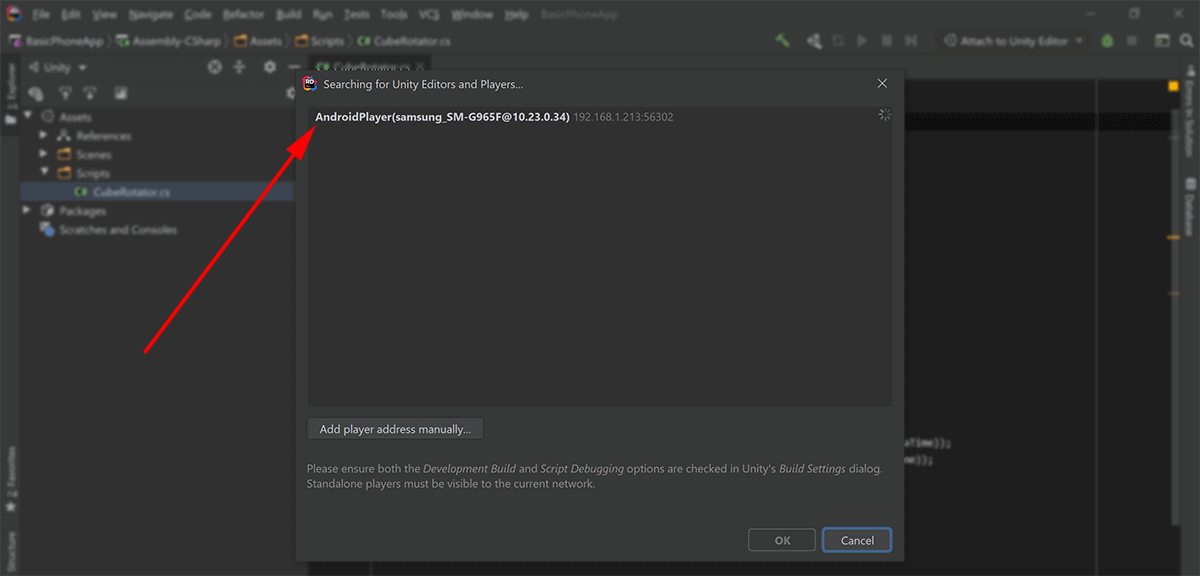Click the Unity refresh icon in the toolbar
This screenshot has height=576, width=1200.
pos(837,41)
